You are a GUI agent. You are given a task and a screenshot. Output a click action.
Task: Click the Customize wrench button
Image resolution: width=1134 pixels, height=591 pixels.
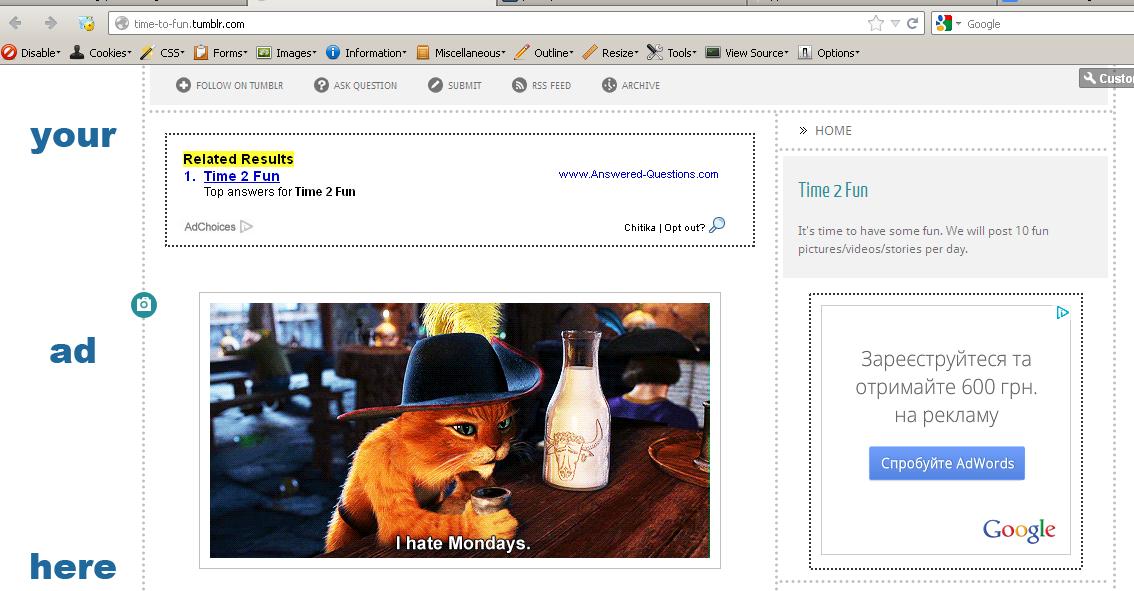(x=1107, y=78)
